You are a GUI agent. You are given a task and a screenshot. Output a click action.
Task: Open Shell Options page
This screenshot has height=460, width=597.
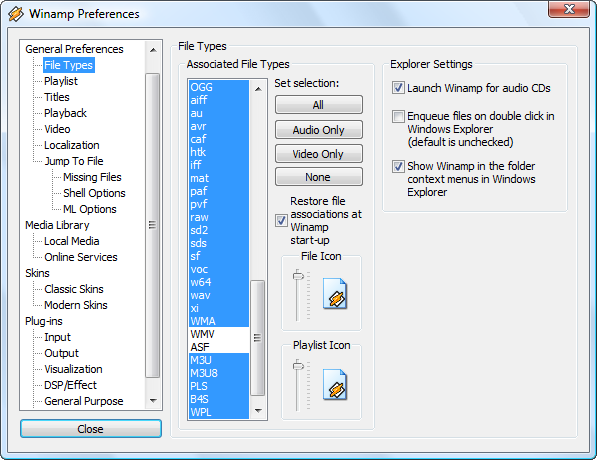(94, 193)
